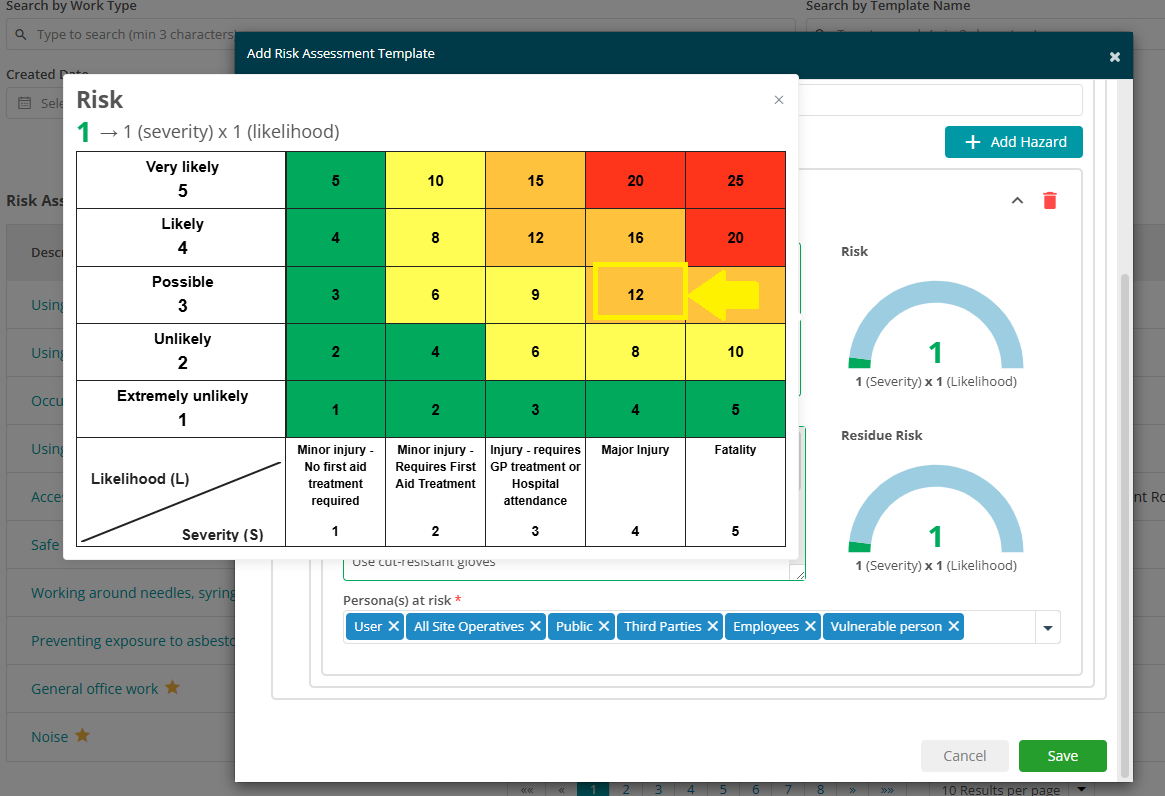The image size is (1165, 796).
Task: Remove the Employees persona tag
Action: click(x=811, y=627)
